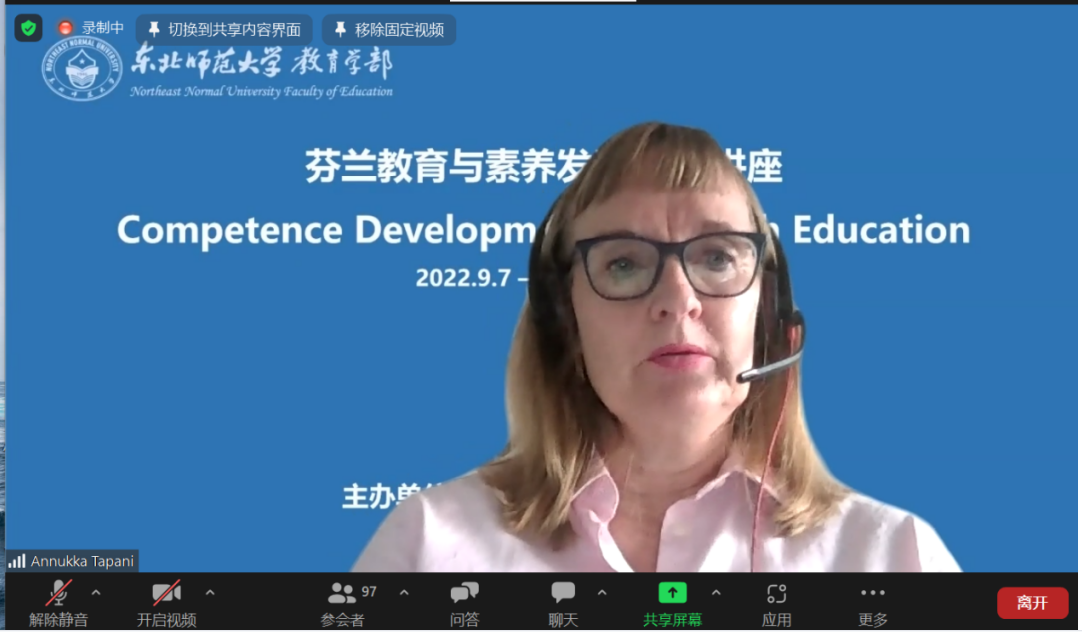
Task: Click the red Leave (离开) button
Action: pyautogui.click(x=1032, y=603)
